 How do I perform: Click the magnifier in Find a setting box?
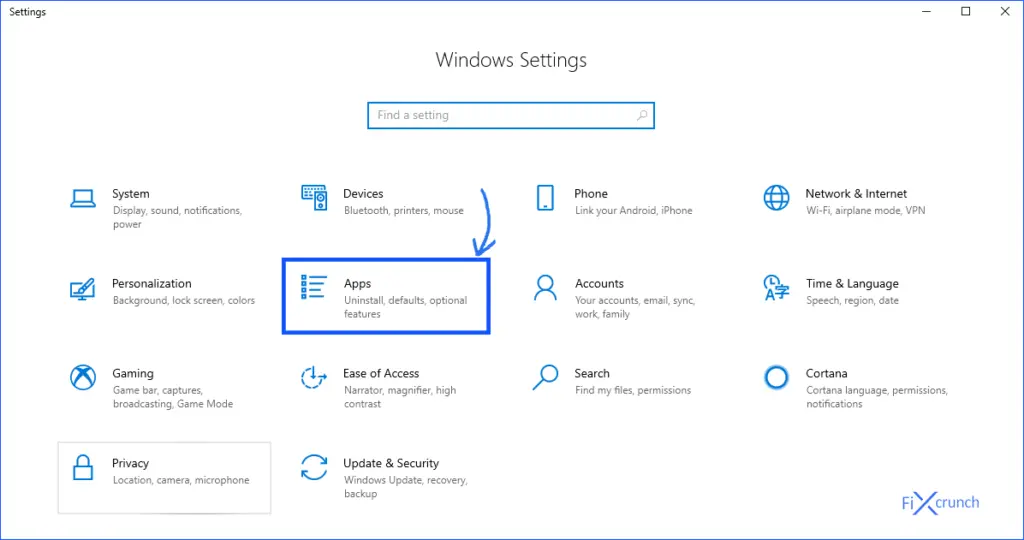coord(642,116)
